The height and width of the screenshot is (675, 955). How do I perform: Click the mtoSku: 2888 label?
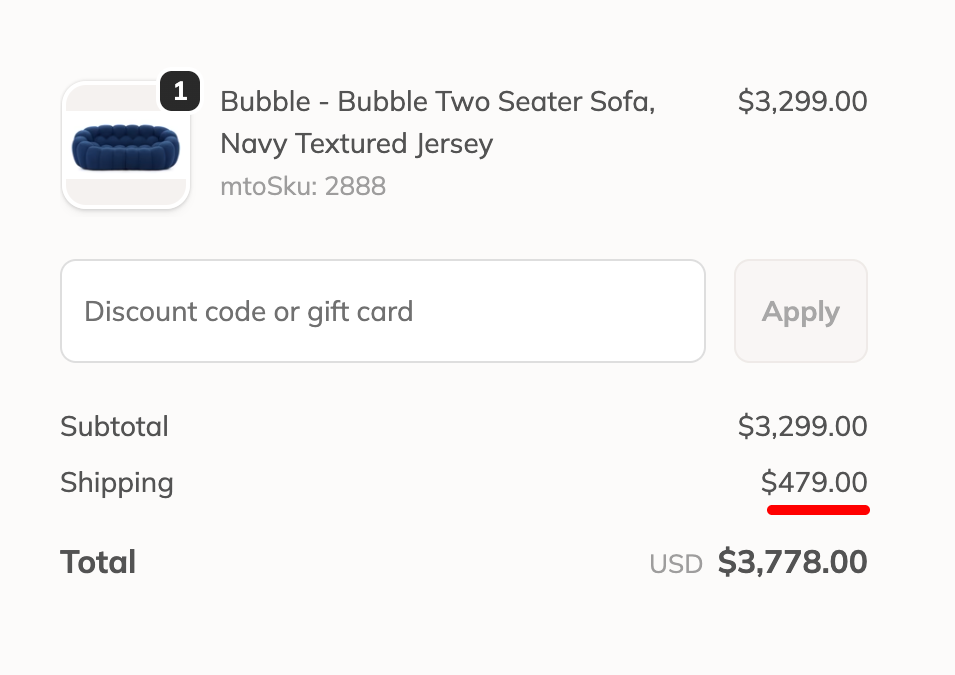point(302,186)
